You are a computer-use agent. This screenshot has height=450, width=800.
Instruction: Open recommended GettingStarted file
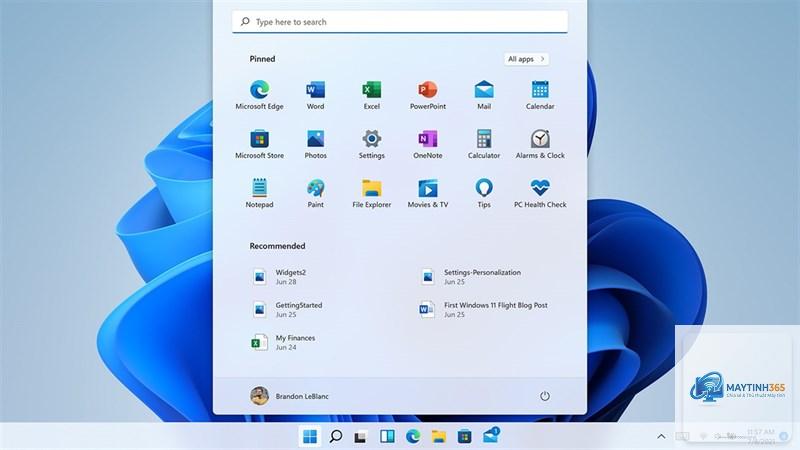pyautogui.click(x=287, y=309)
